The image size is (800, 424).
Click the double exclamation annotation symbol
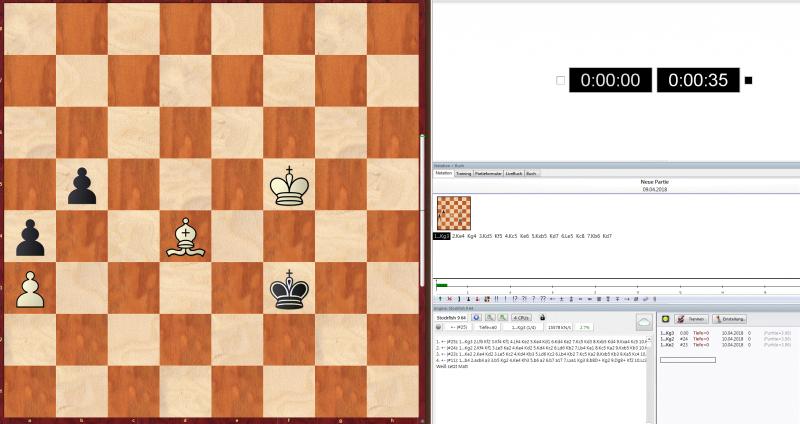(496, 298)
